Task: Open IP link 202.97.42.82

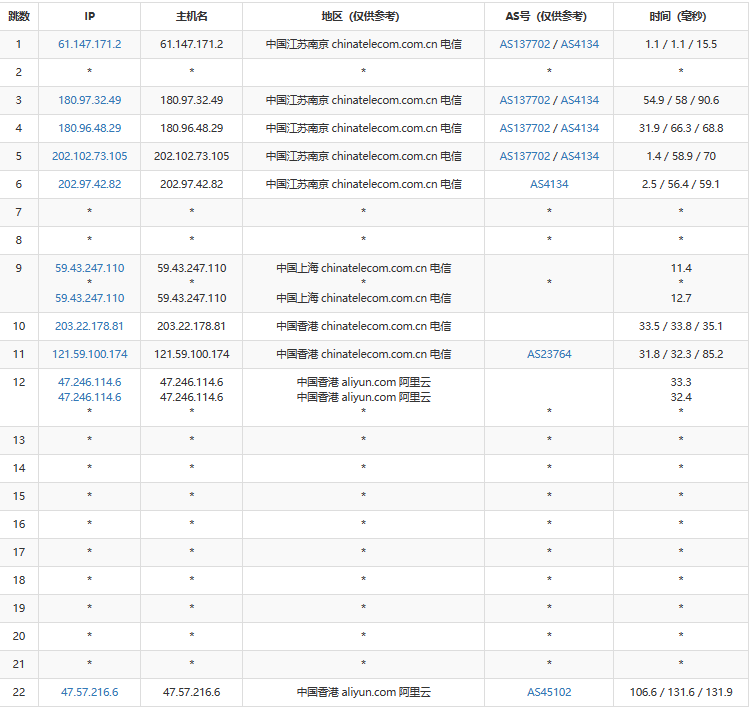Action: pyautogui.click(x=89, y=184)
